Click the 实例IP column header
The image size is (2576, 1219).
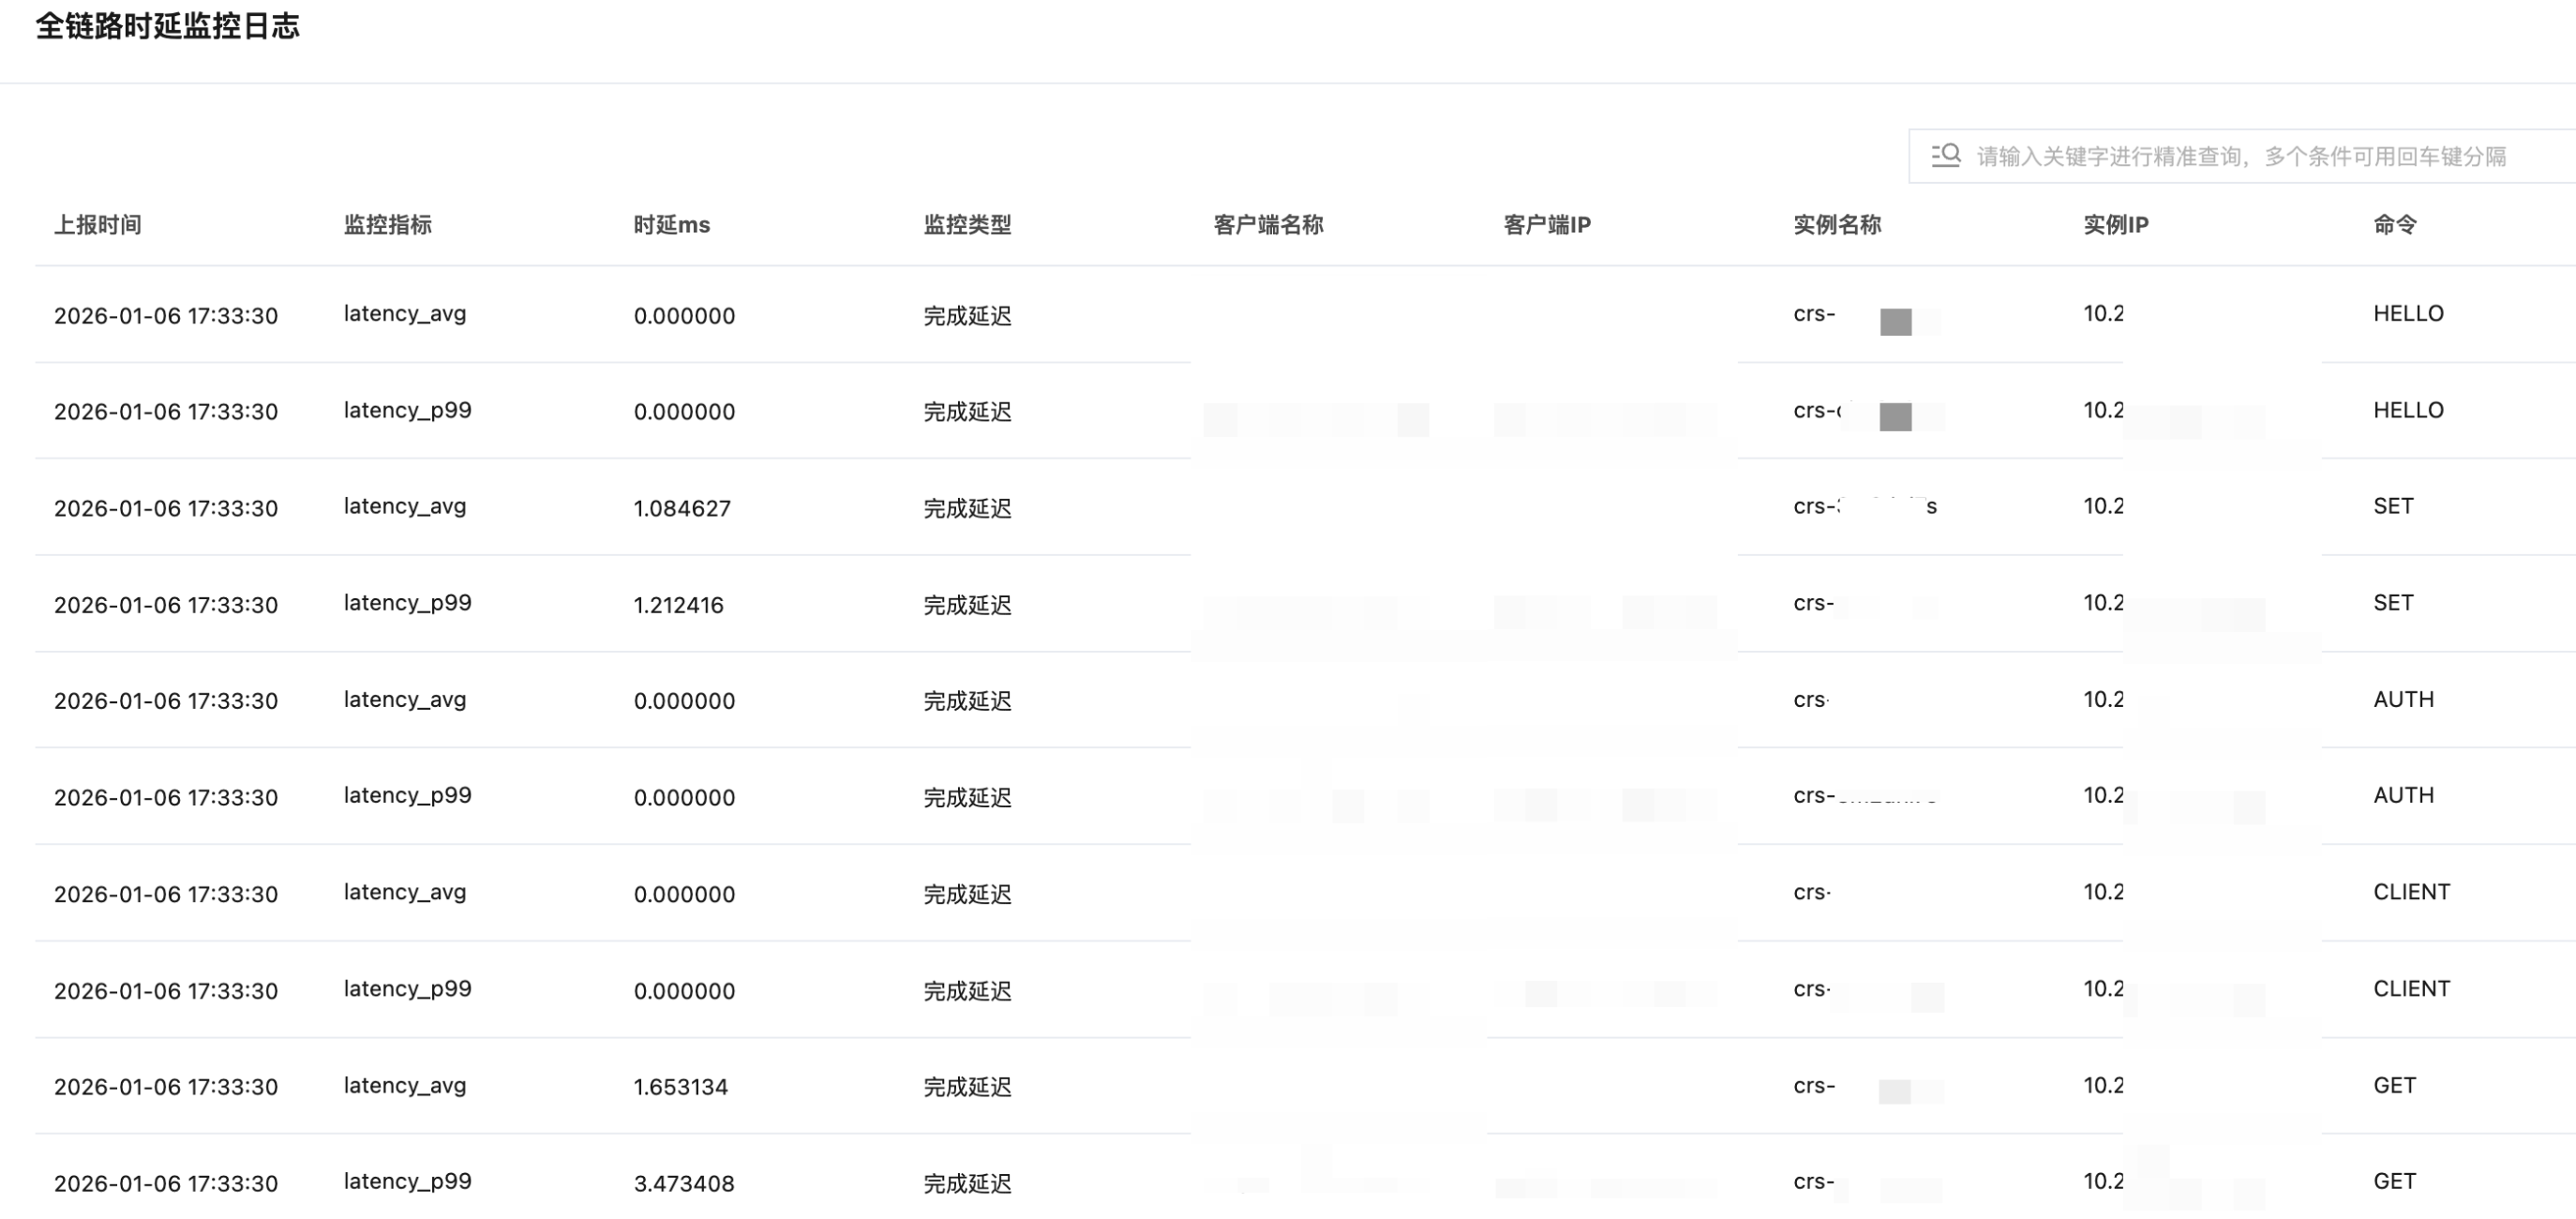click(2115, 224)
